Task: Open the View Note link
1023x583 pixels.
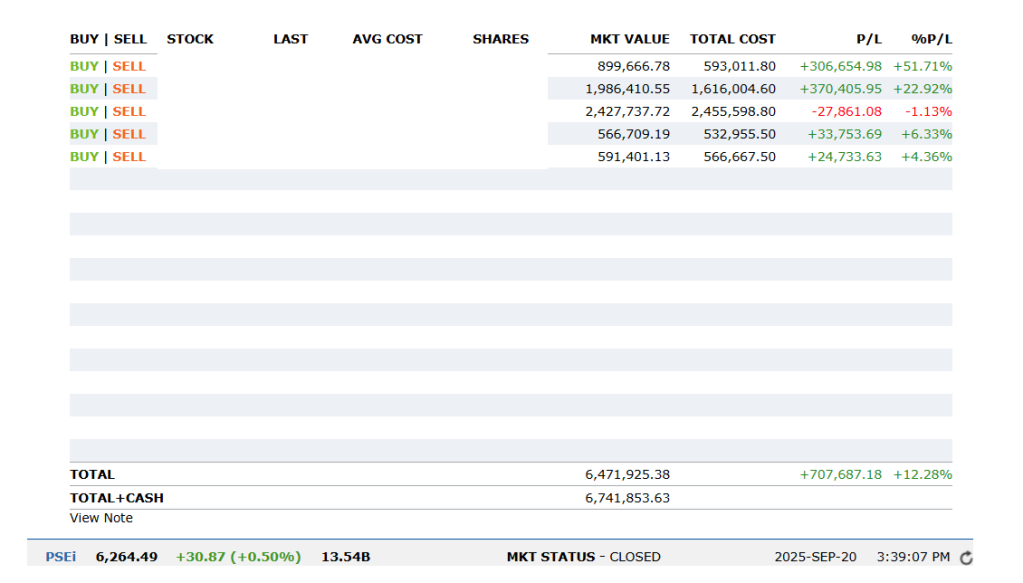Action: pyautogui.click(x=101, y=518)
